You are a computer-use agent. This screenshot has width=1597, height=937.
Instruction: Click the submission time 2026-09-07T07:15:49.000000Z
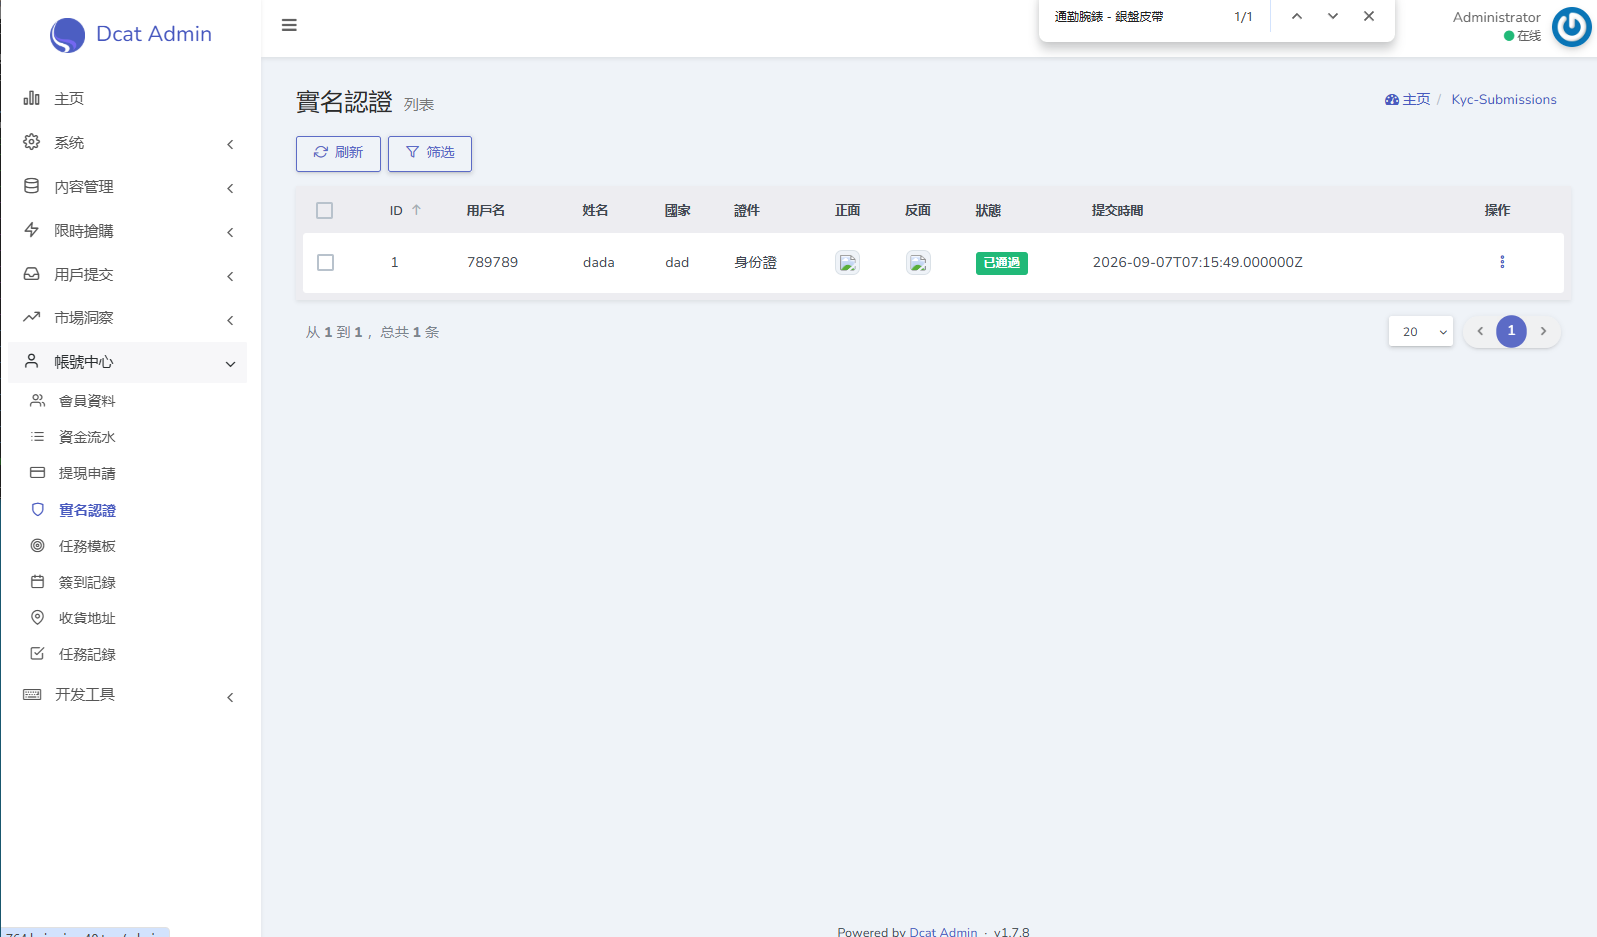pyautogui.click(x=1197, y=262)
